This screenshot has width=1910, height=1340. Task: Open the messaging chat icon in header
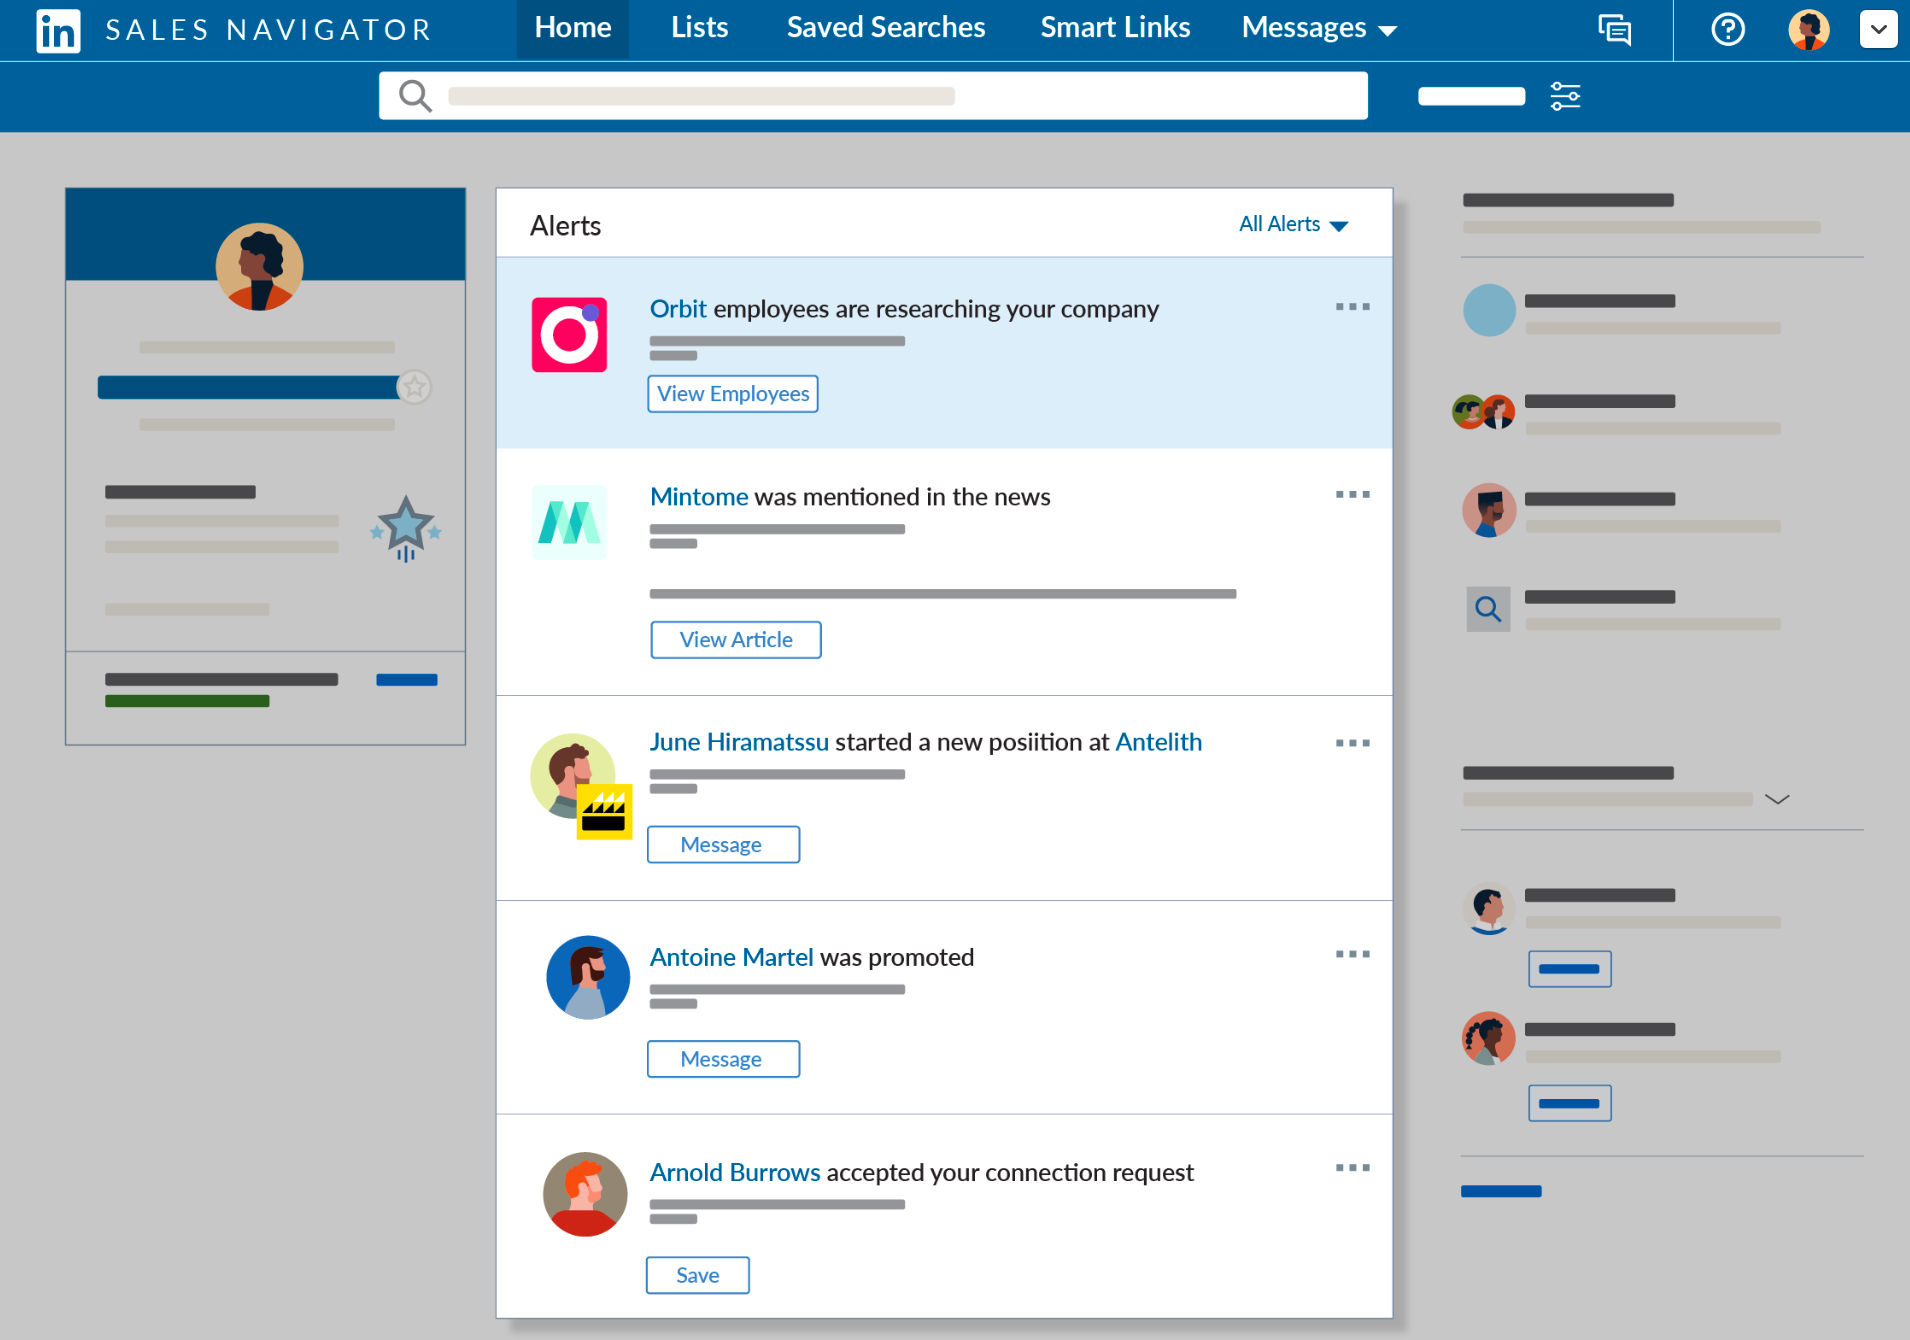1614,29
